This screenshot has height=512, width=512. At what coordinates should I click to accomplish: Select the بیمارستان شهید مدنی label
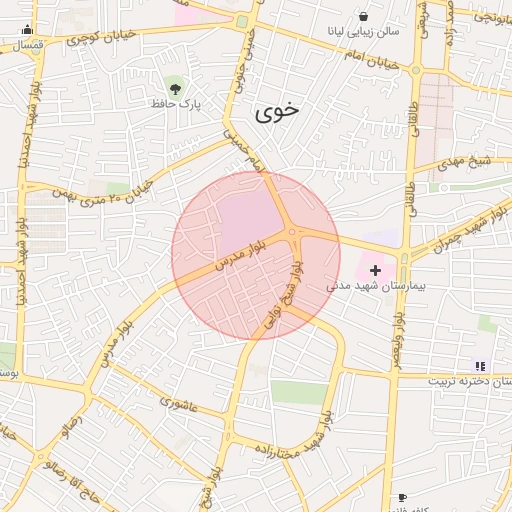376,286
